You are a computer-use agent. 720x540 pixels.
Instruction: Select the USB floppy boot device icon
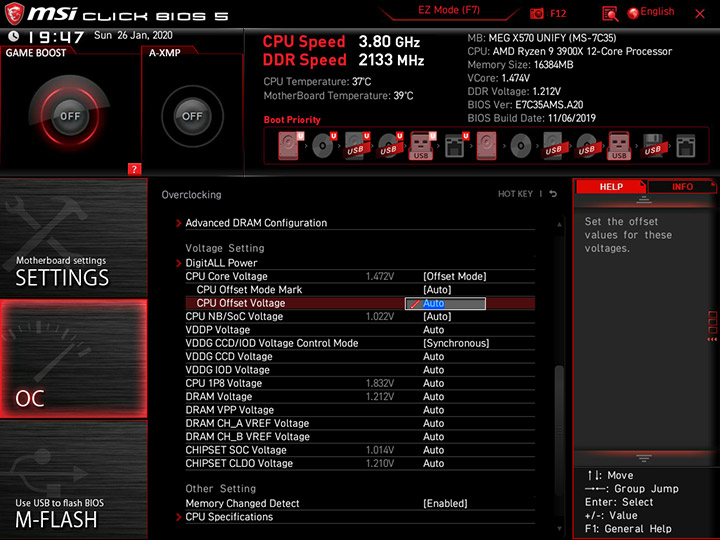(652, 146)
